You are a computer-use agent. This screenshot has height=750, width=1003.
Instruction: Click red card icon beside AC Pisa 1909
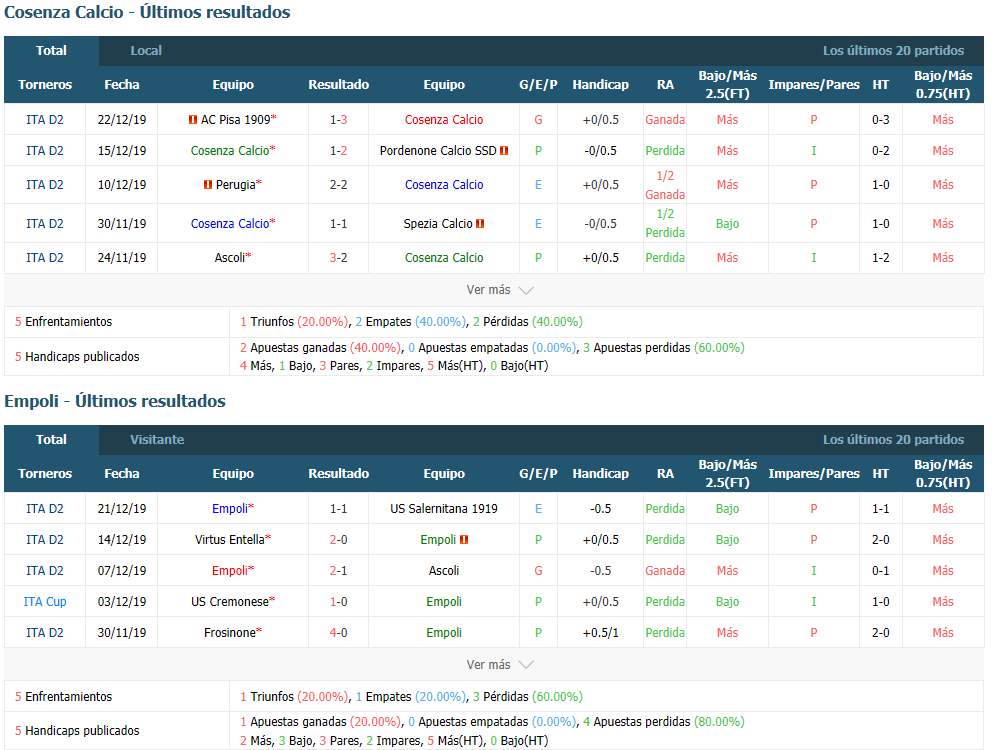point(193,120)
